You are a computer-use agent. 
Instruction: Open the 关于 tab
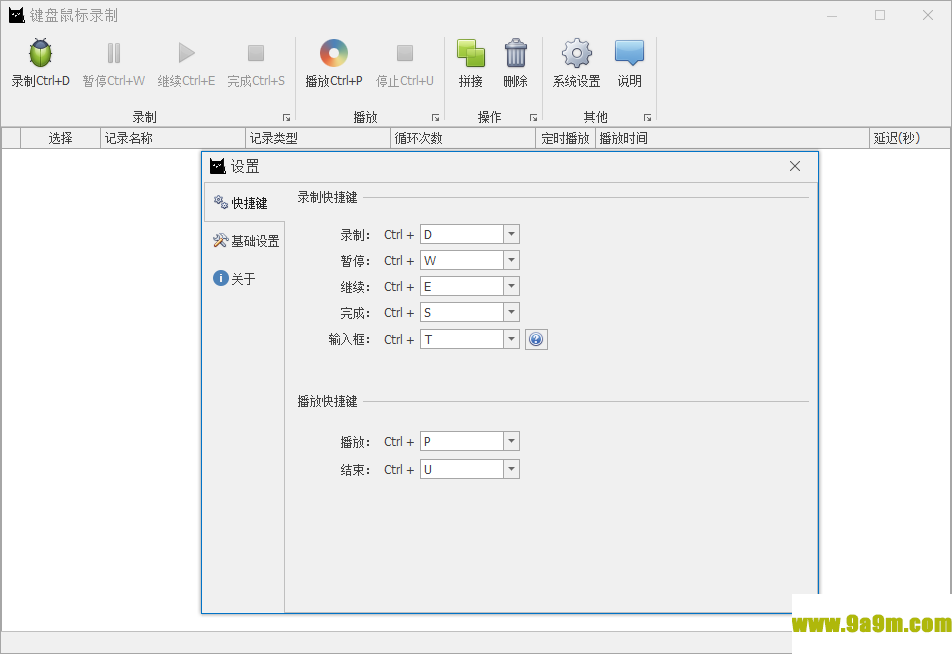234,279
